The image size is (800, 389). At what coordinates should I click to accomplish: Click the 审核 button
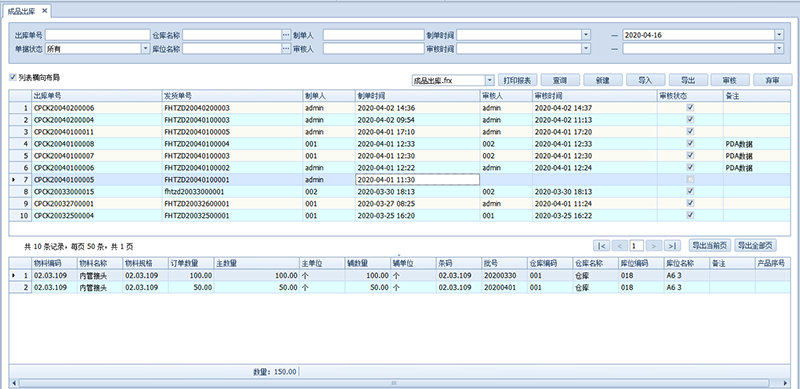coord(730,80)
